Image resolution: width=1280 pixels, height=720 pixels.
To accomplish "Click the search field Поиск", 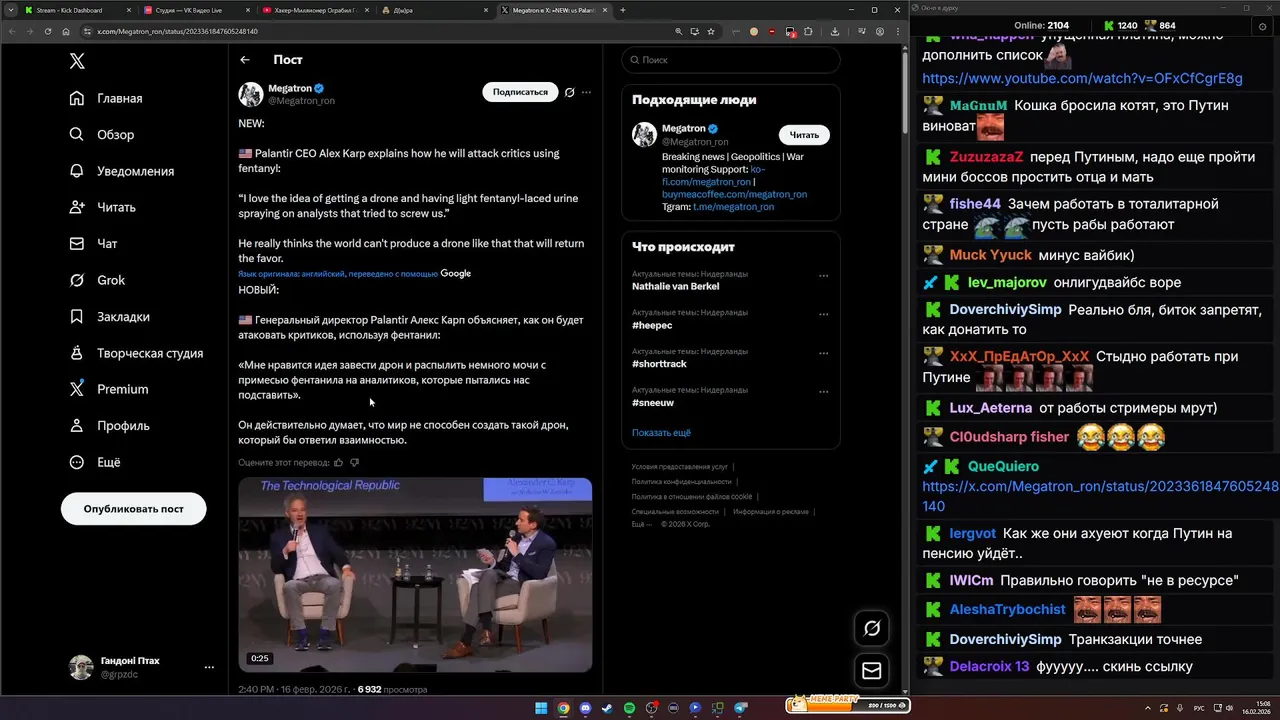I will [731, 60].
